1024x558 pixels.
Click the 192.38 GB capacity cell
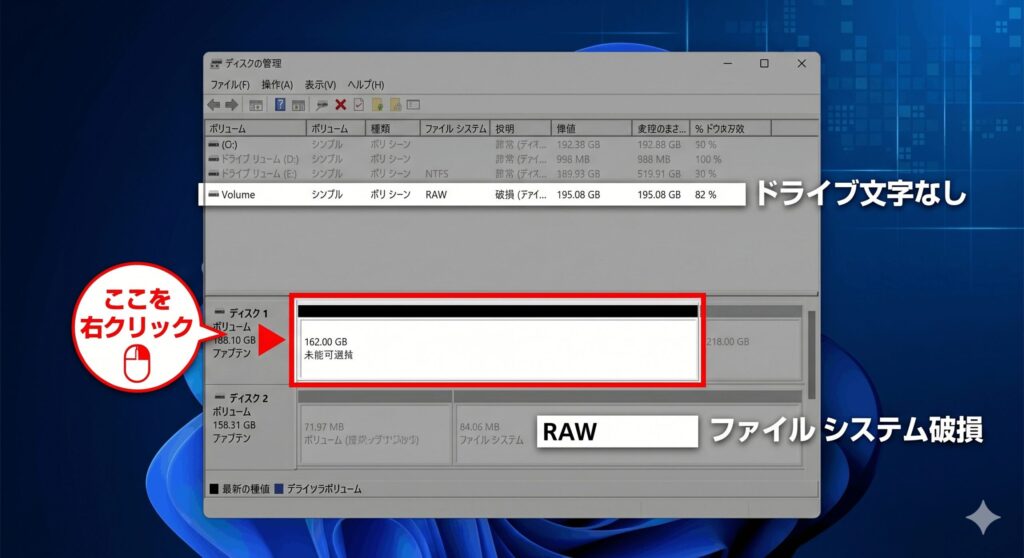click(x=578, y=144)
